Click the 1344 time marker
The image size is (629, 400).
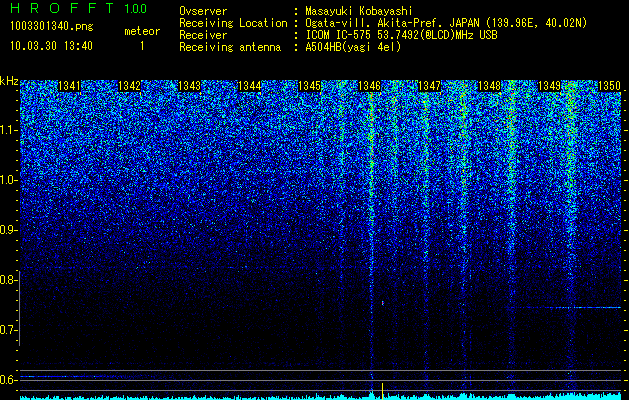[x=250, y=86]
